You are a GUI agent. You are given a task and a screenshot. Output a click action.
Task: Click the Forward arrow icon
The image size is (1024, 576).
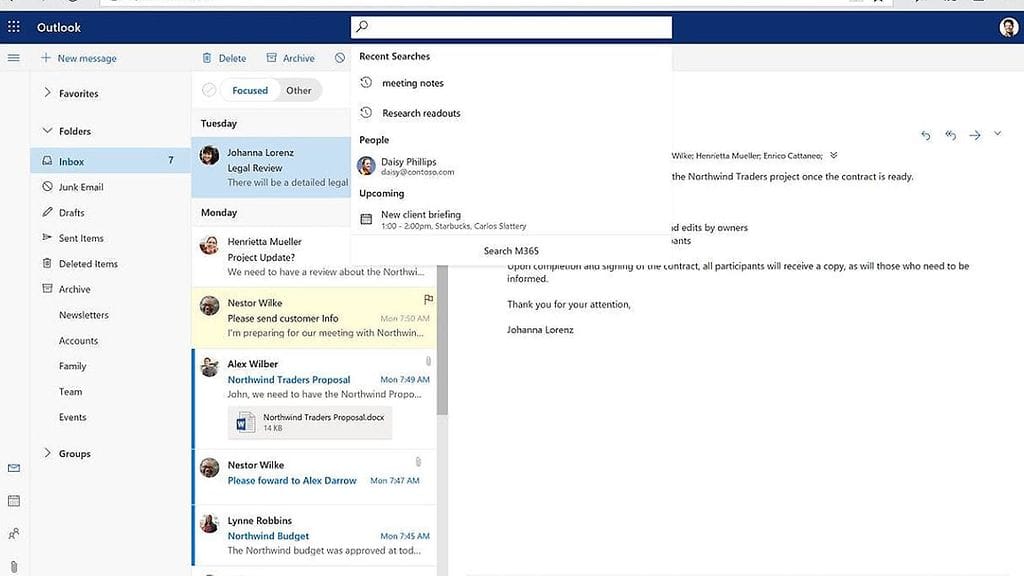point(974,135)
